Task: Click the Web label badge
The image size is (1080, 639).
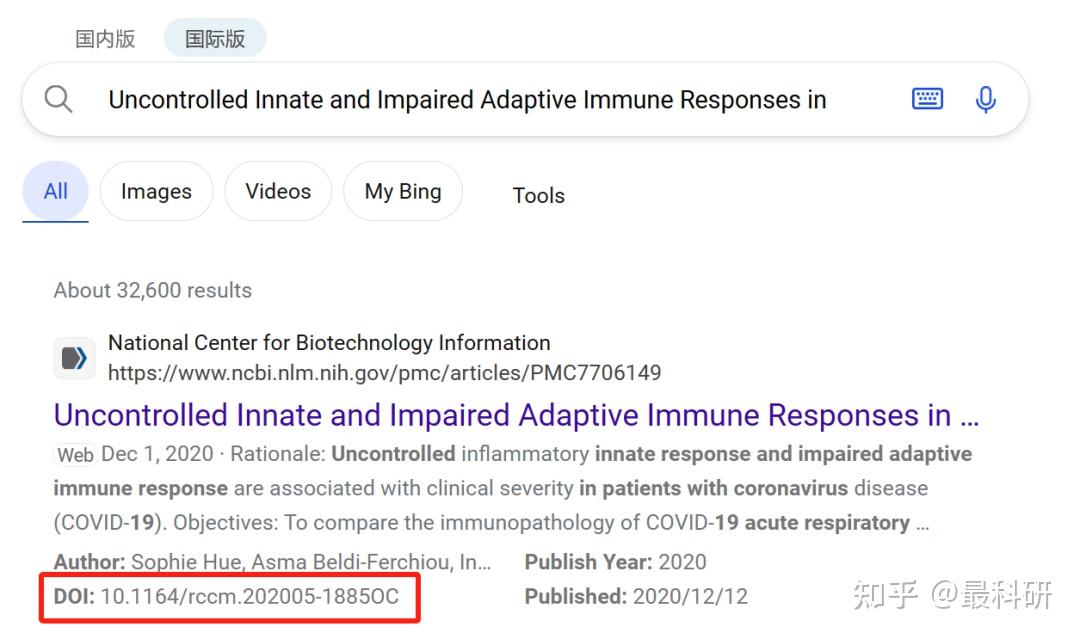Action: (75, 455)
